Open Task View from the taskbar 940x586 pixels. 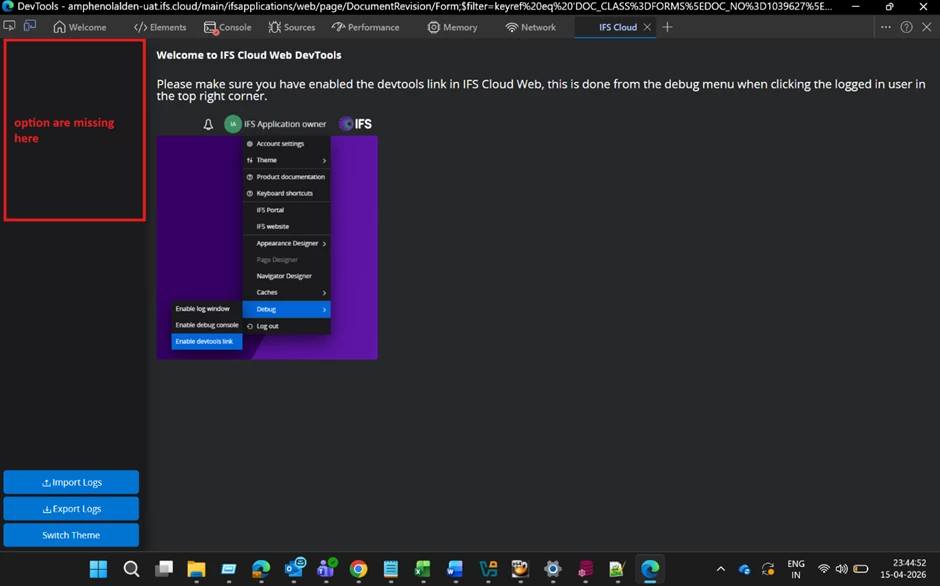point(164,569)
